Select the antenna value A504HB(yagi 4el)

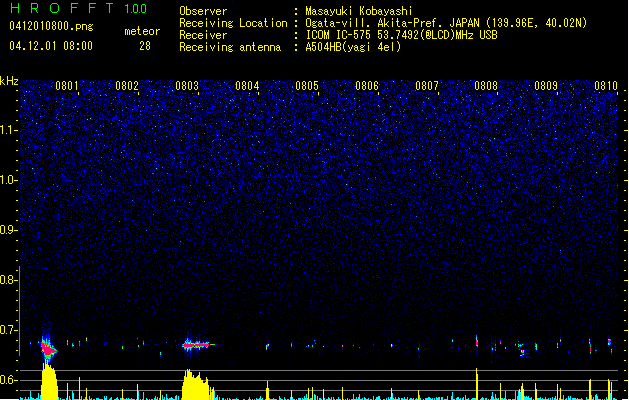coord(353,47)
